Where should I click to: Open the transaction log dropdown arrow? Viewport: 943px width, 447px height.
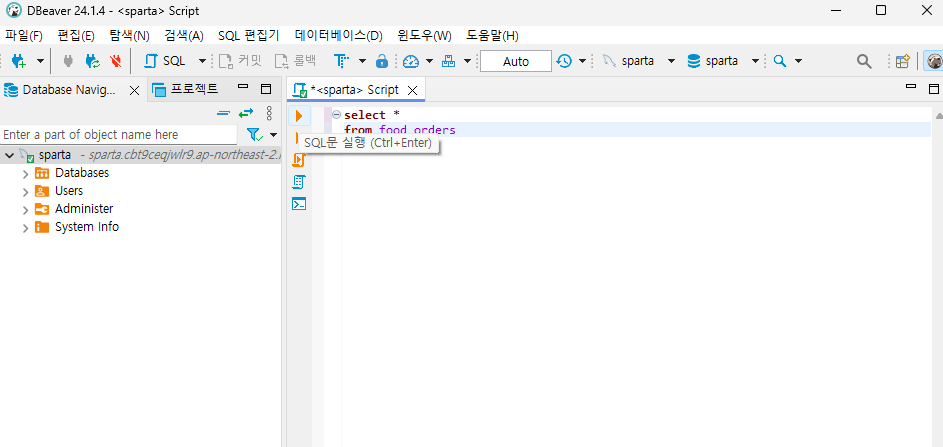pyautogui.click(x=582, y=61)
